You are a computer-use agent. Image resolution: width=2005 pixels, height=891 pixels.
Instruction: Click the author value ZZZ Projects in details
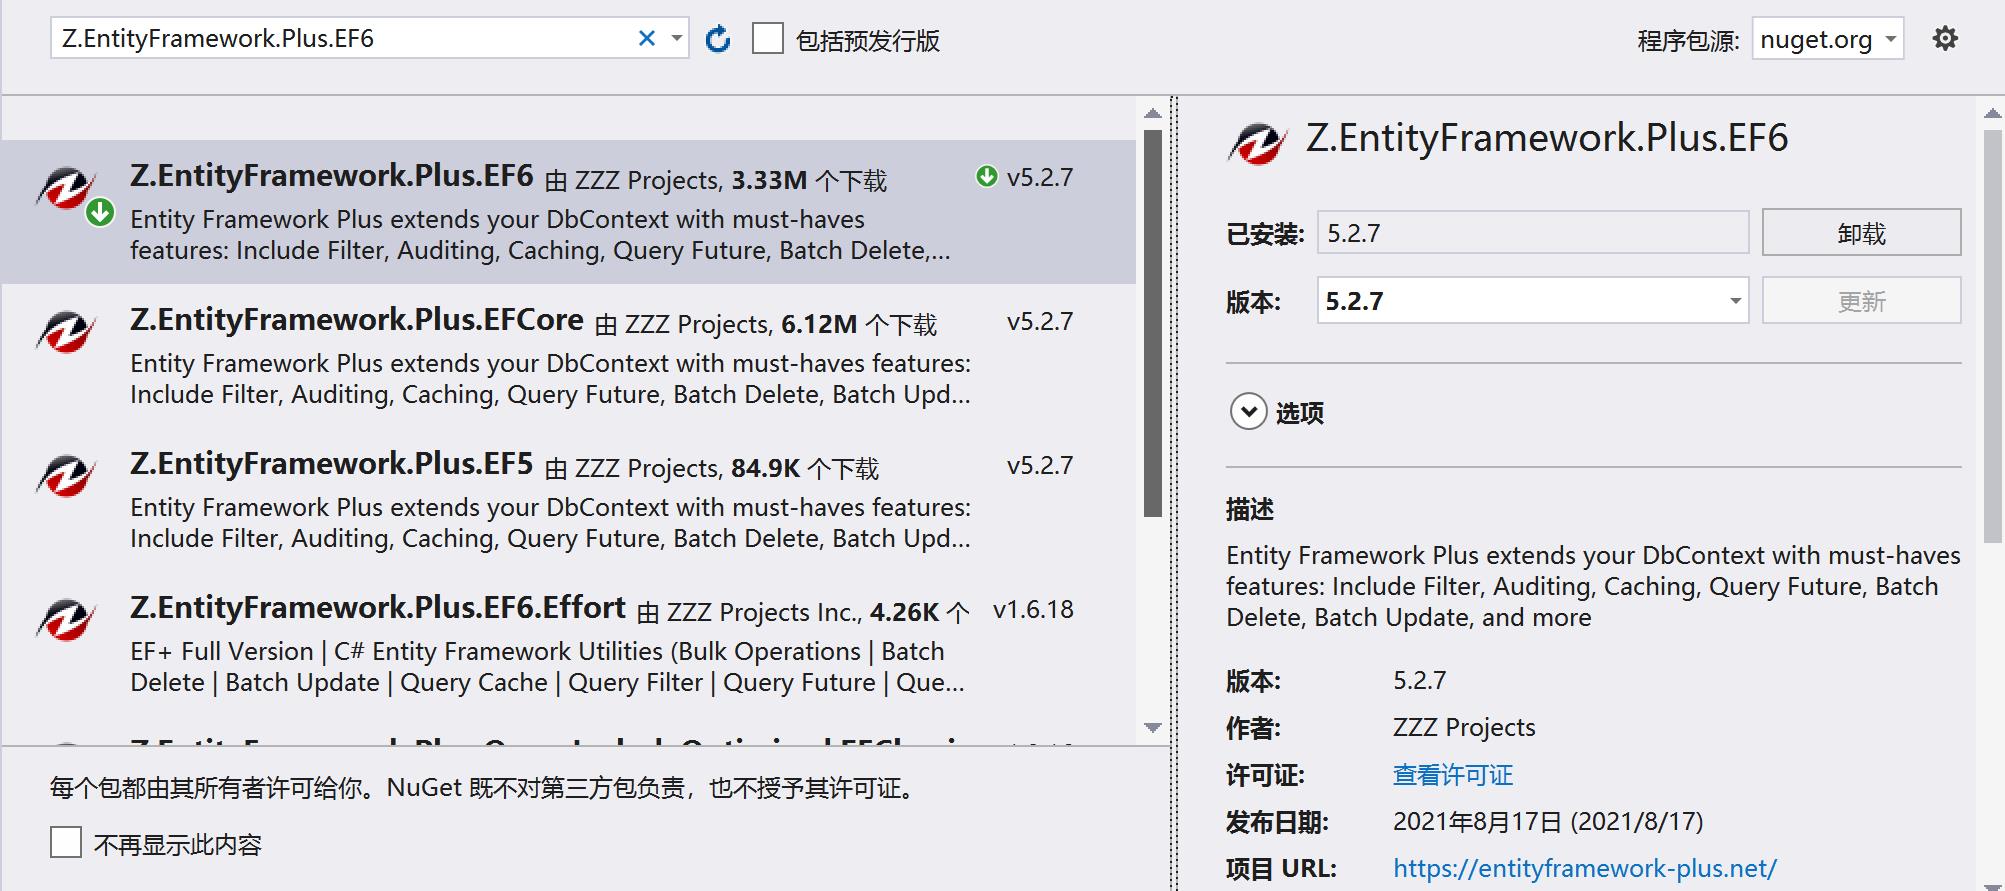pyautogui.click(x=1464, y=728)
